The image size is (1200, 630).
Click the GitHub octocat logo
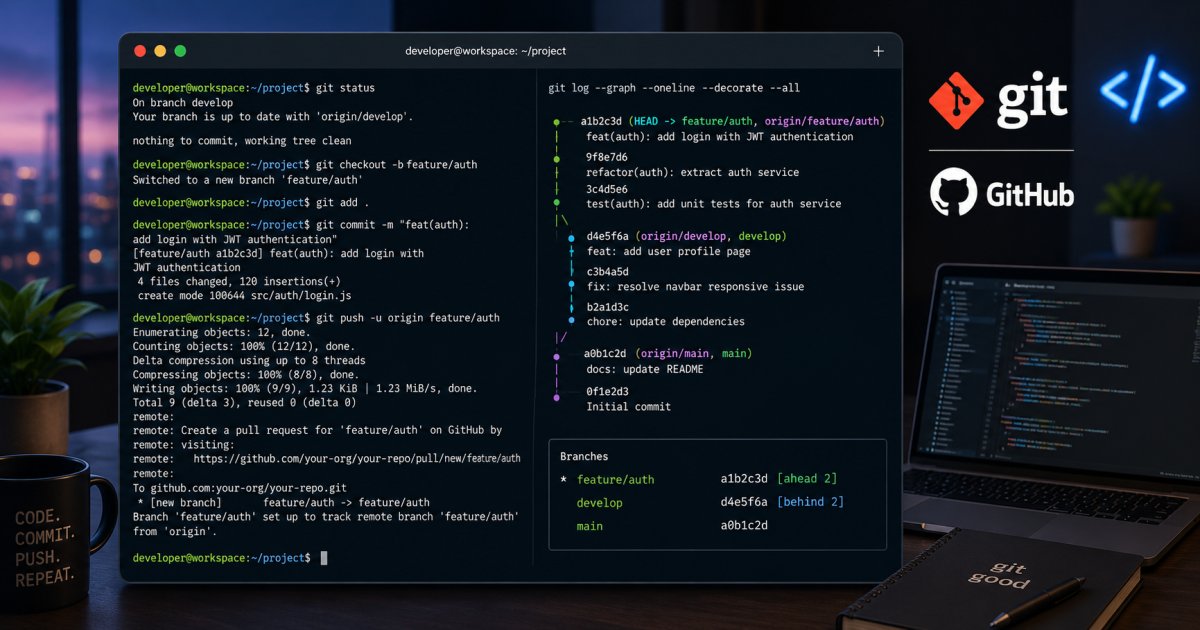coord(953,192)
